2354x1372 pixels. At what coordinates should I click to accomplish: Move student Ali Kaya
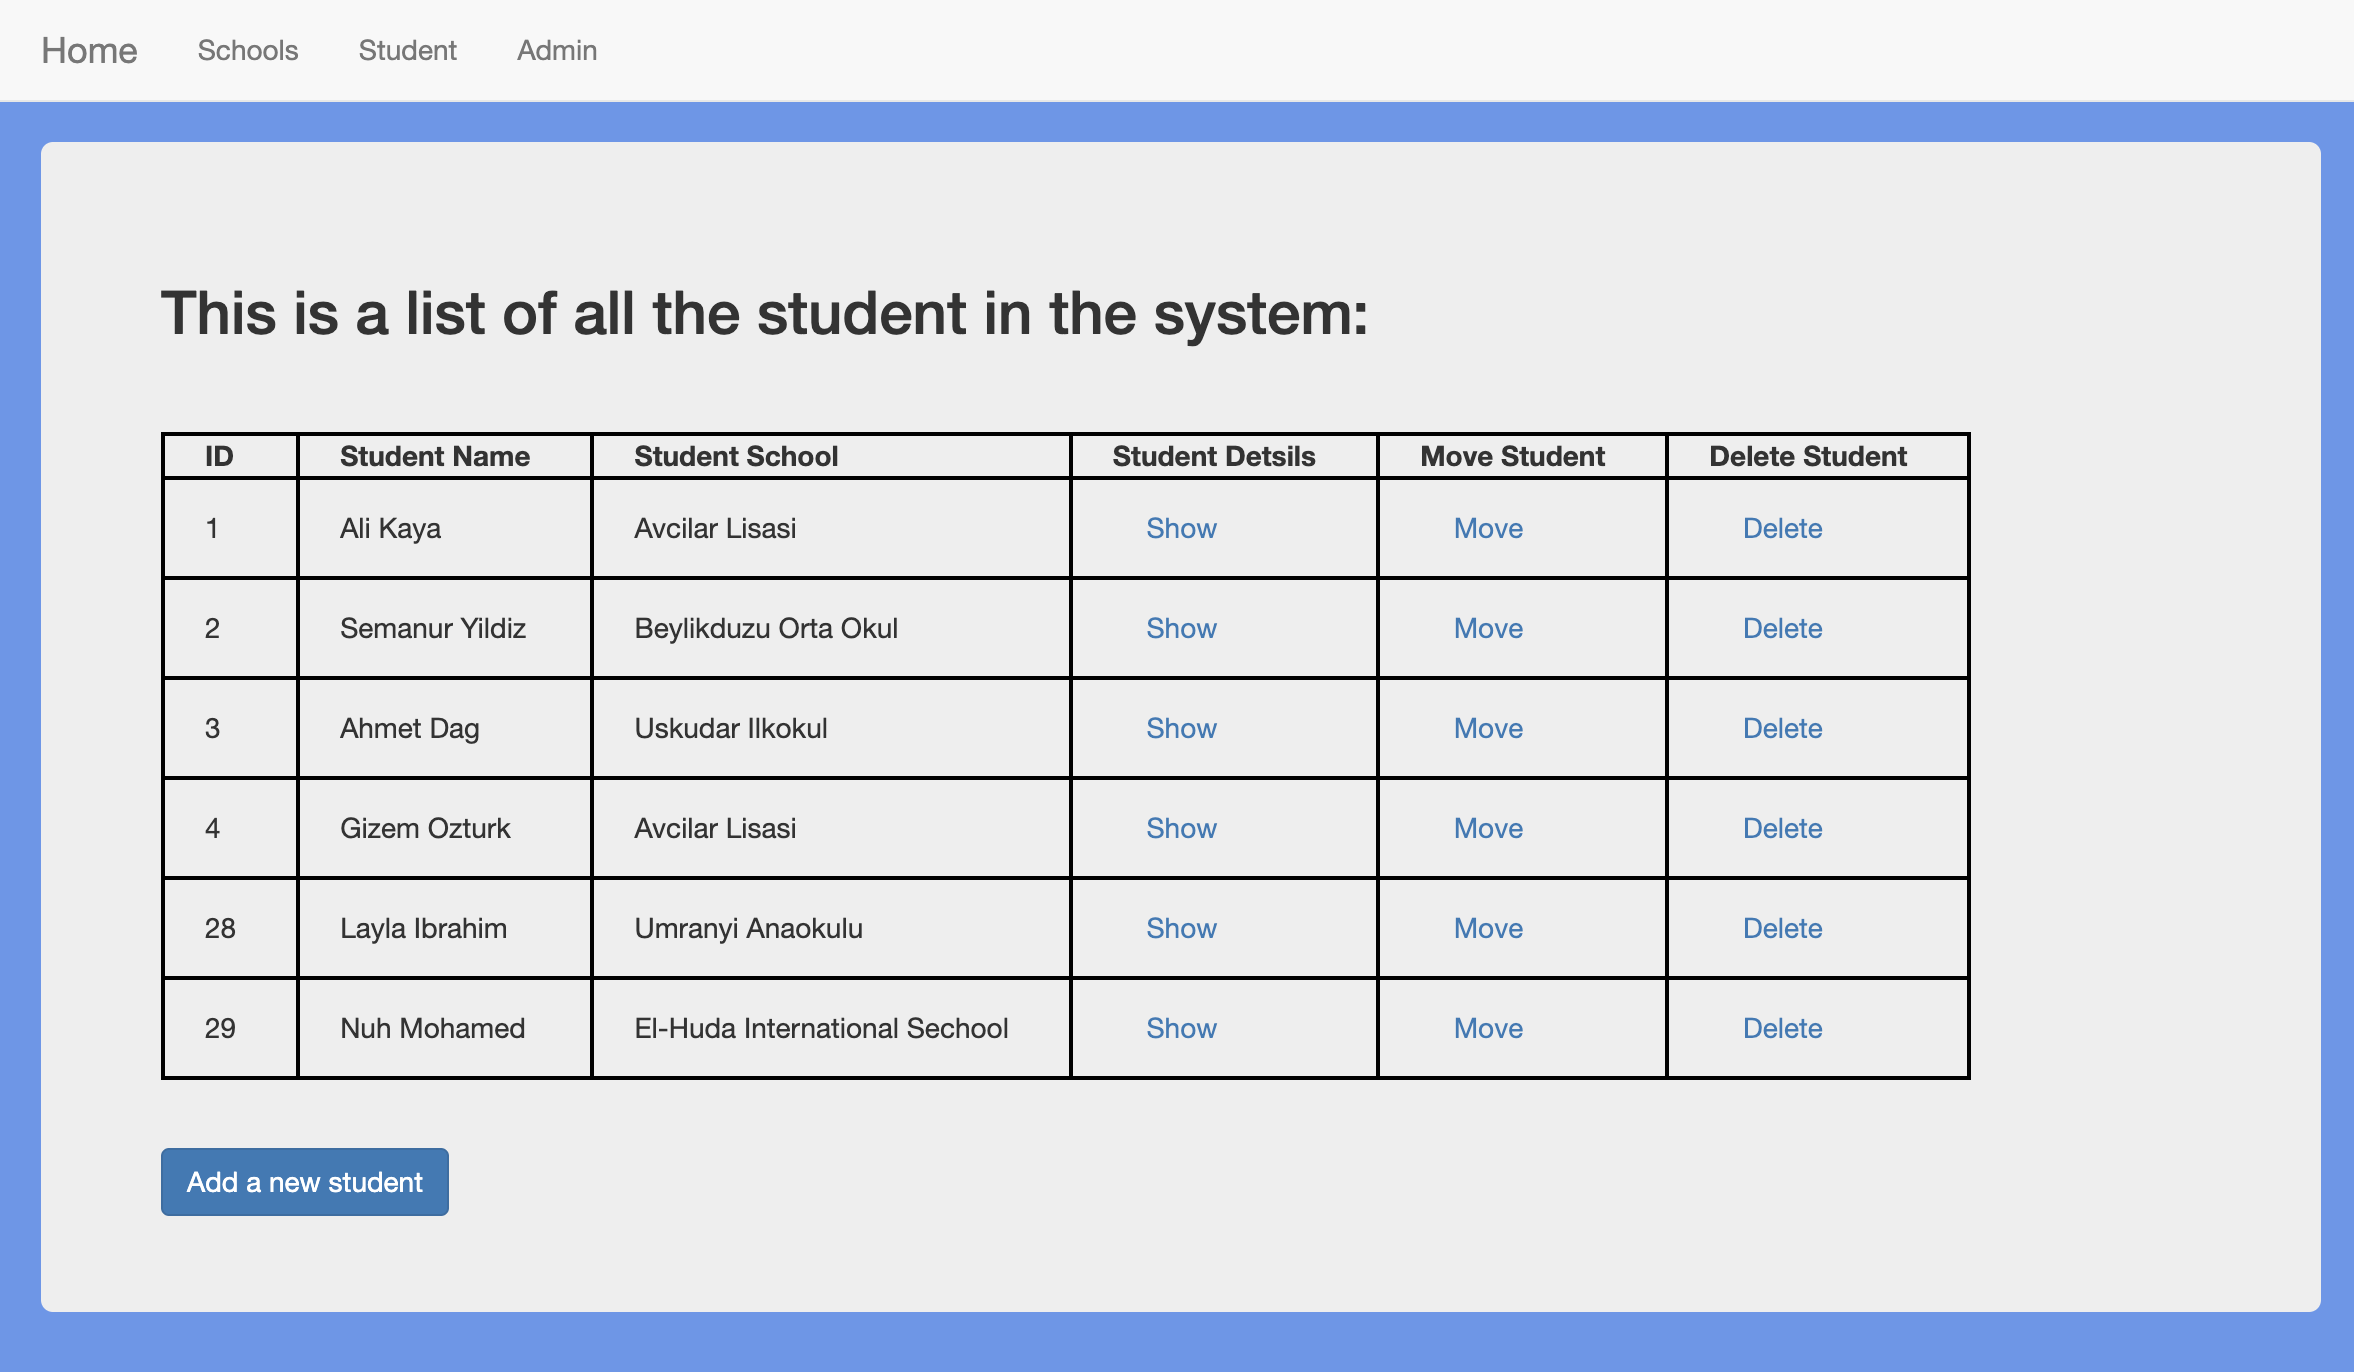(1487, 528)
